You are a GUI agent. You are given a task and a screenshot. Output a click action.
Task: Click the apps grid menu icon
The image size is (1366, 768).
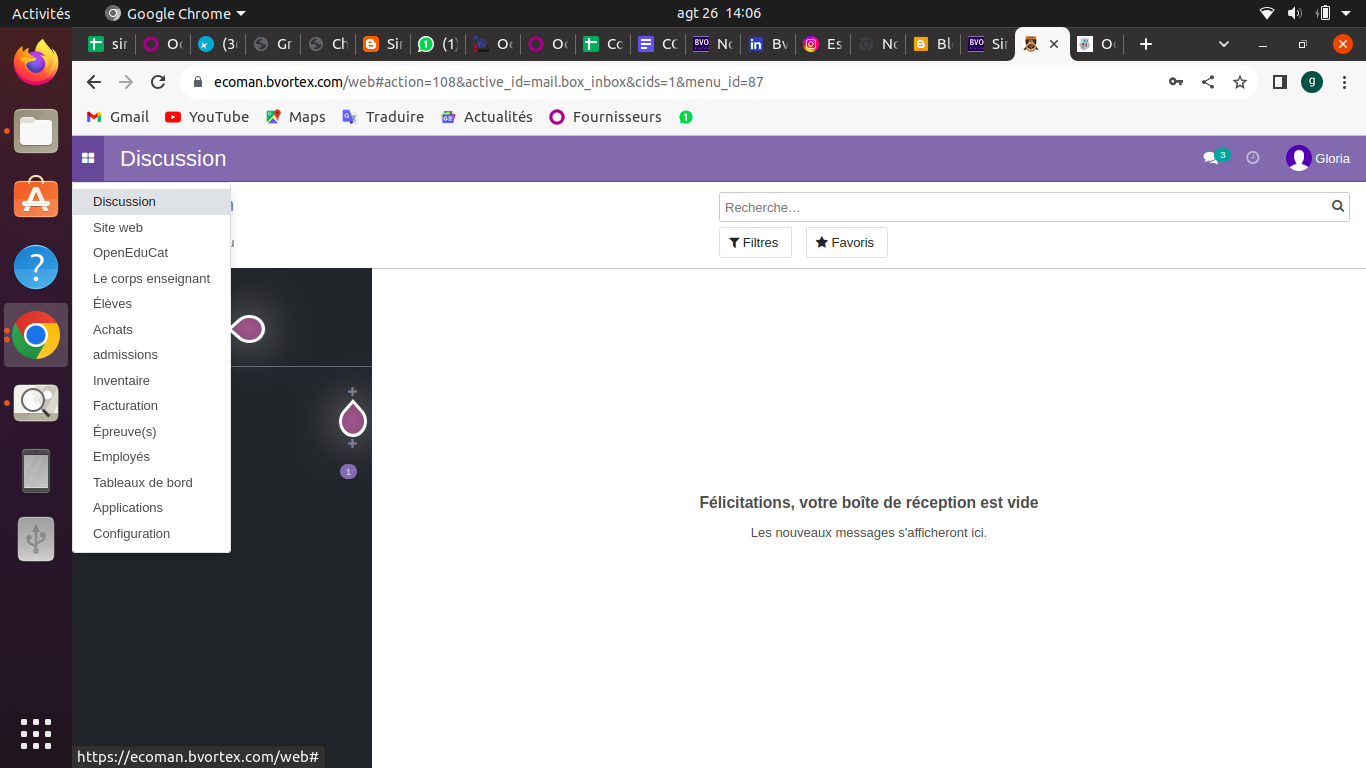(x=88, y=158)
